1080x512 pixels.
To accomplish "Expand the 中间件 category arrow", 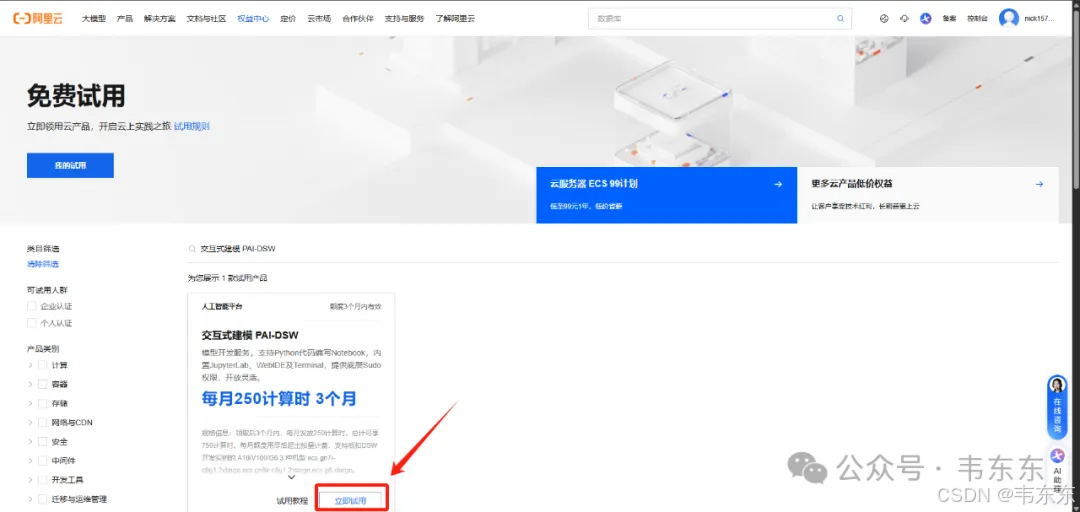I will pos(30,460).
